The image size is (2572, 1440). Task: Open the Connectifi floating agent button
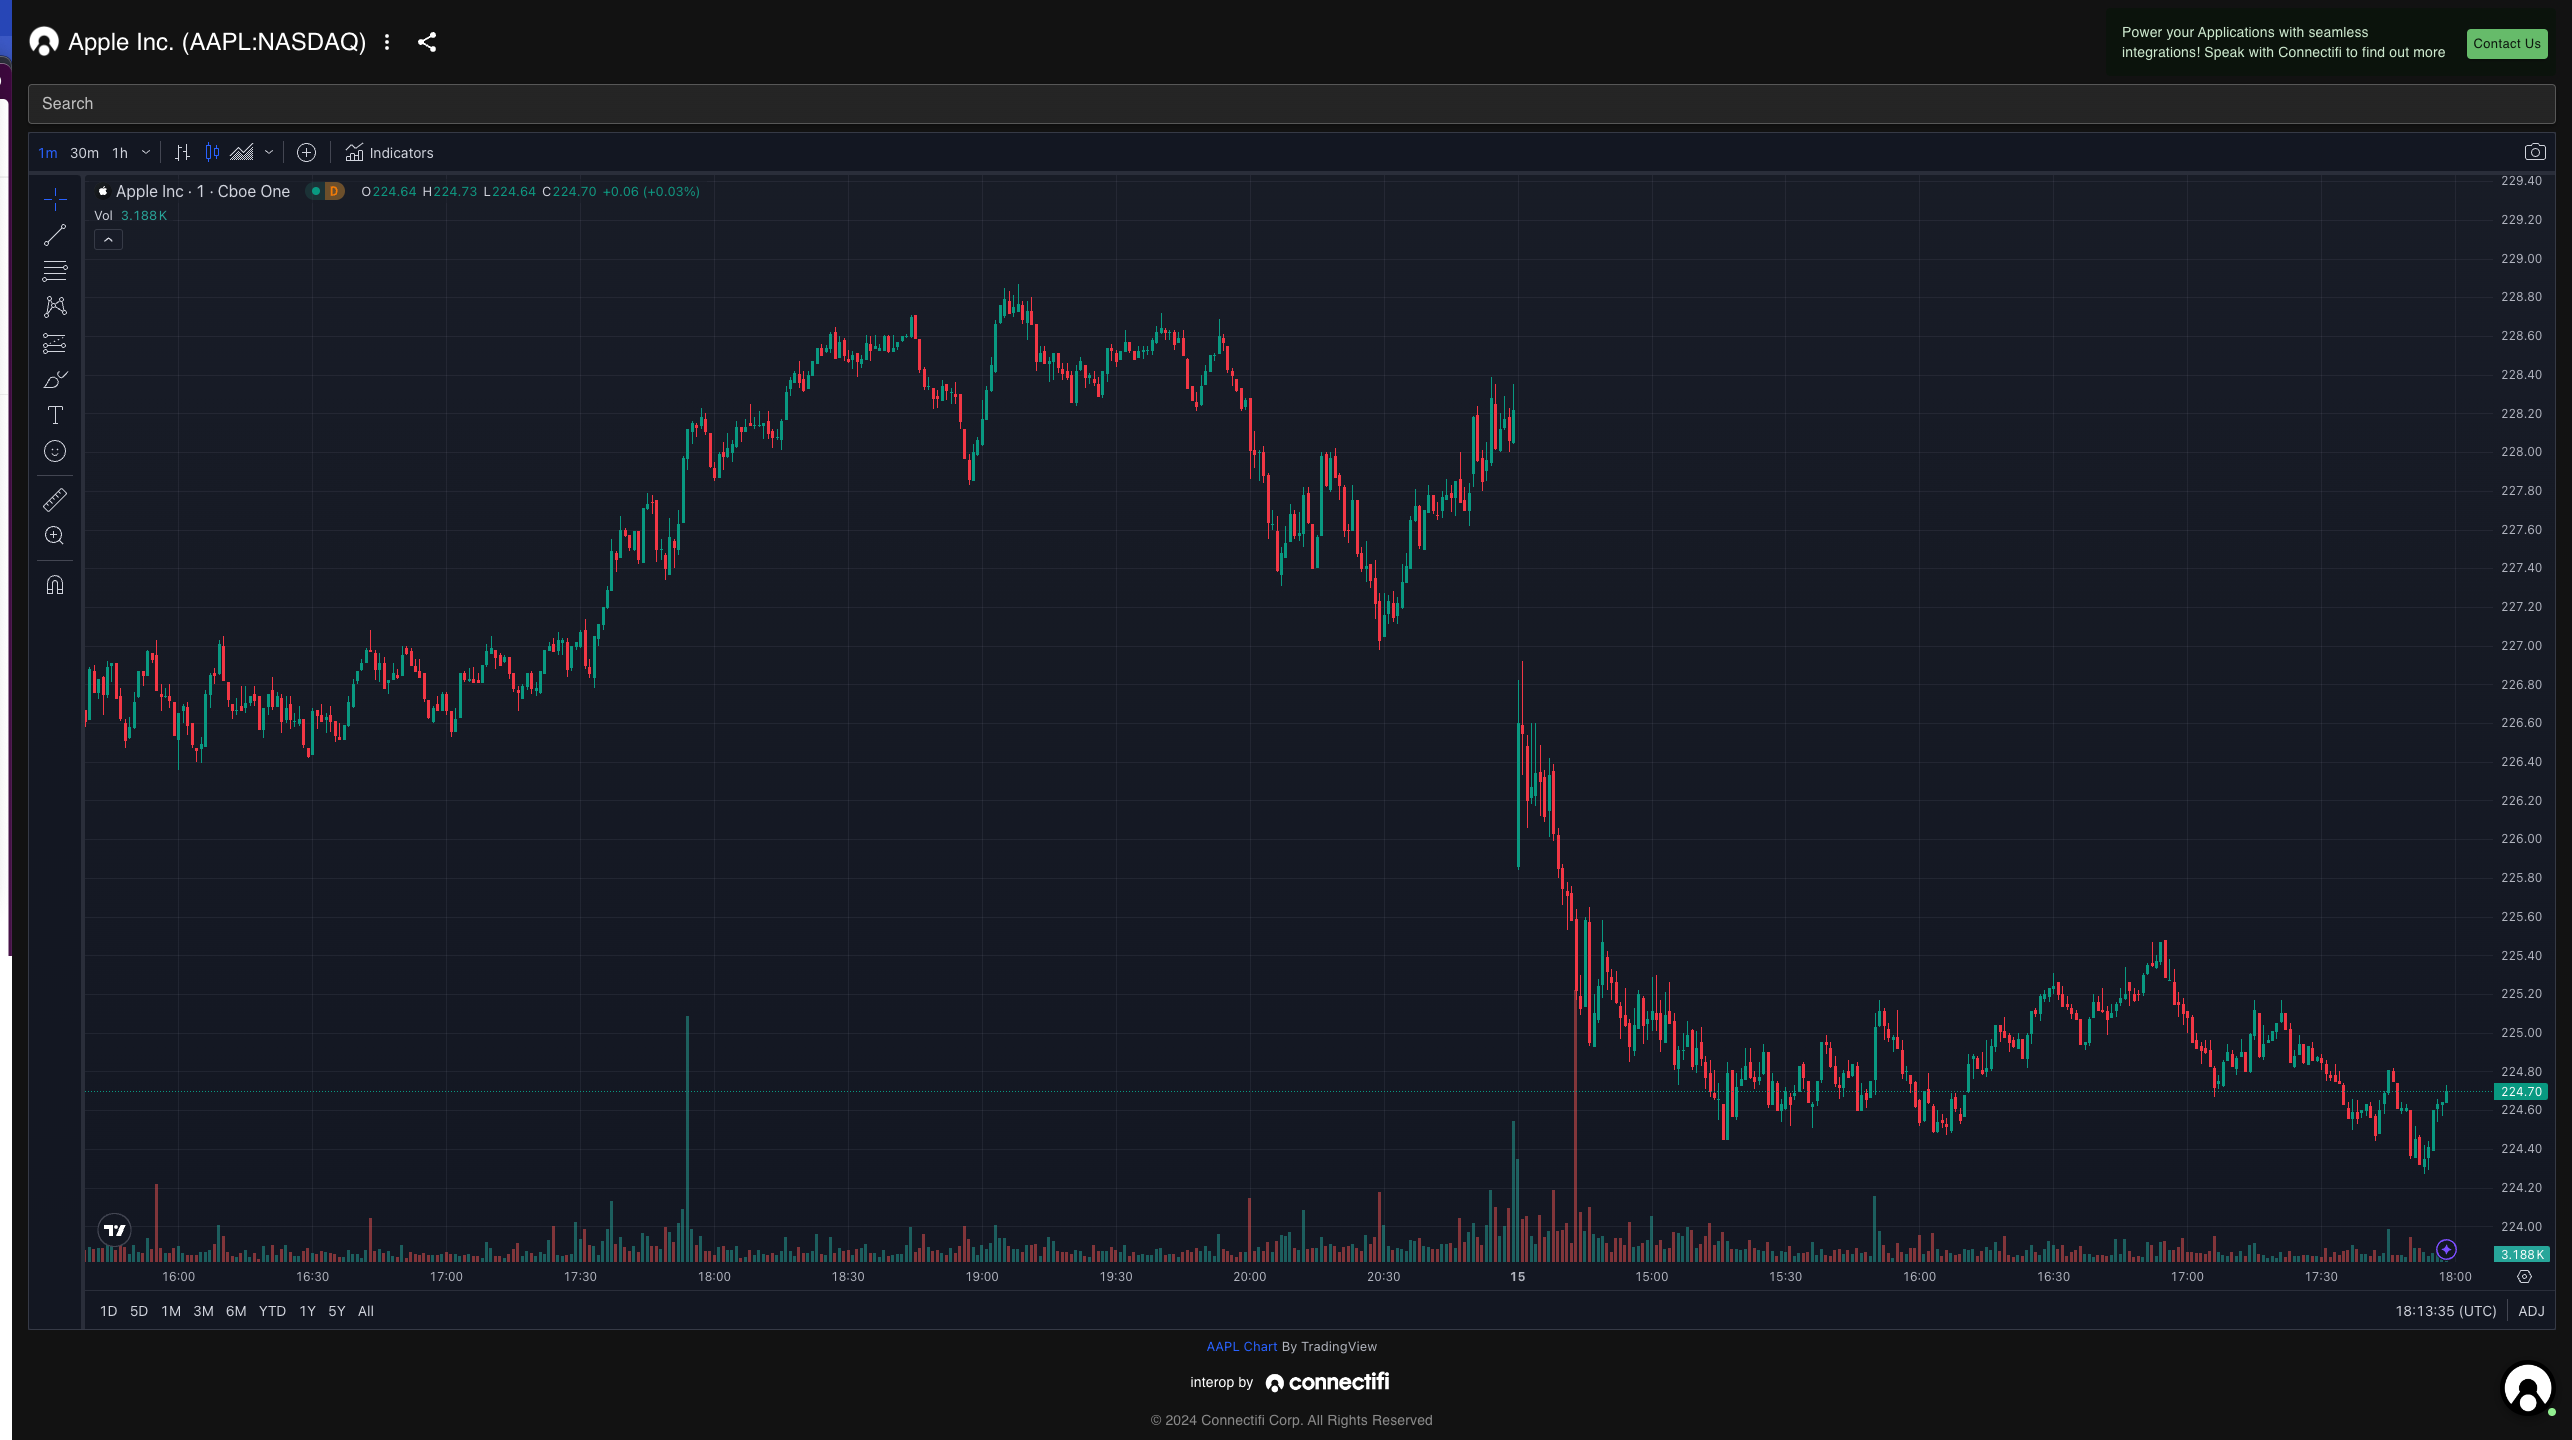click(x=2527, y=1389)
